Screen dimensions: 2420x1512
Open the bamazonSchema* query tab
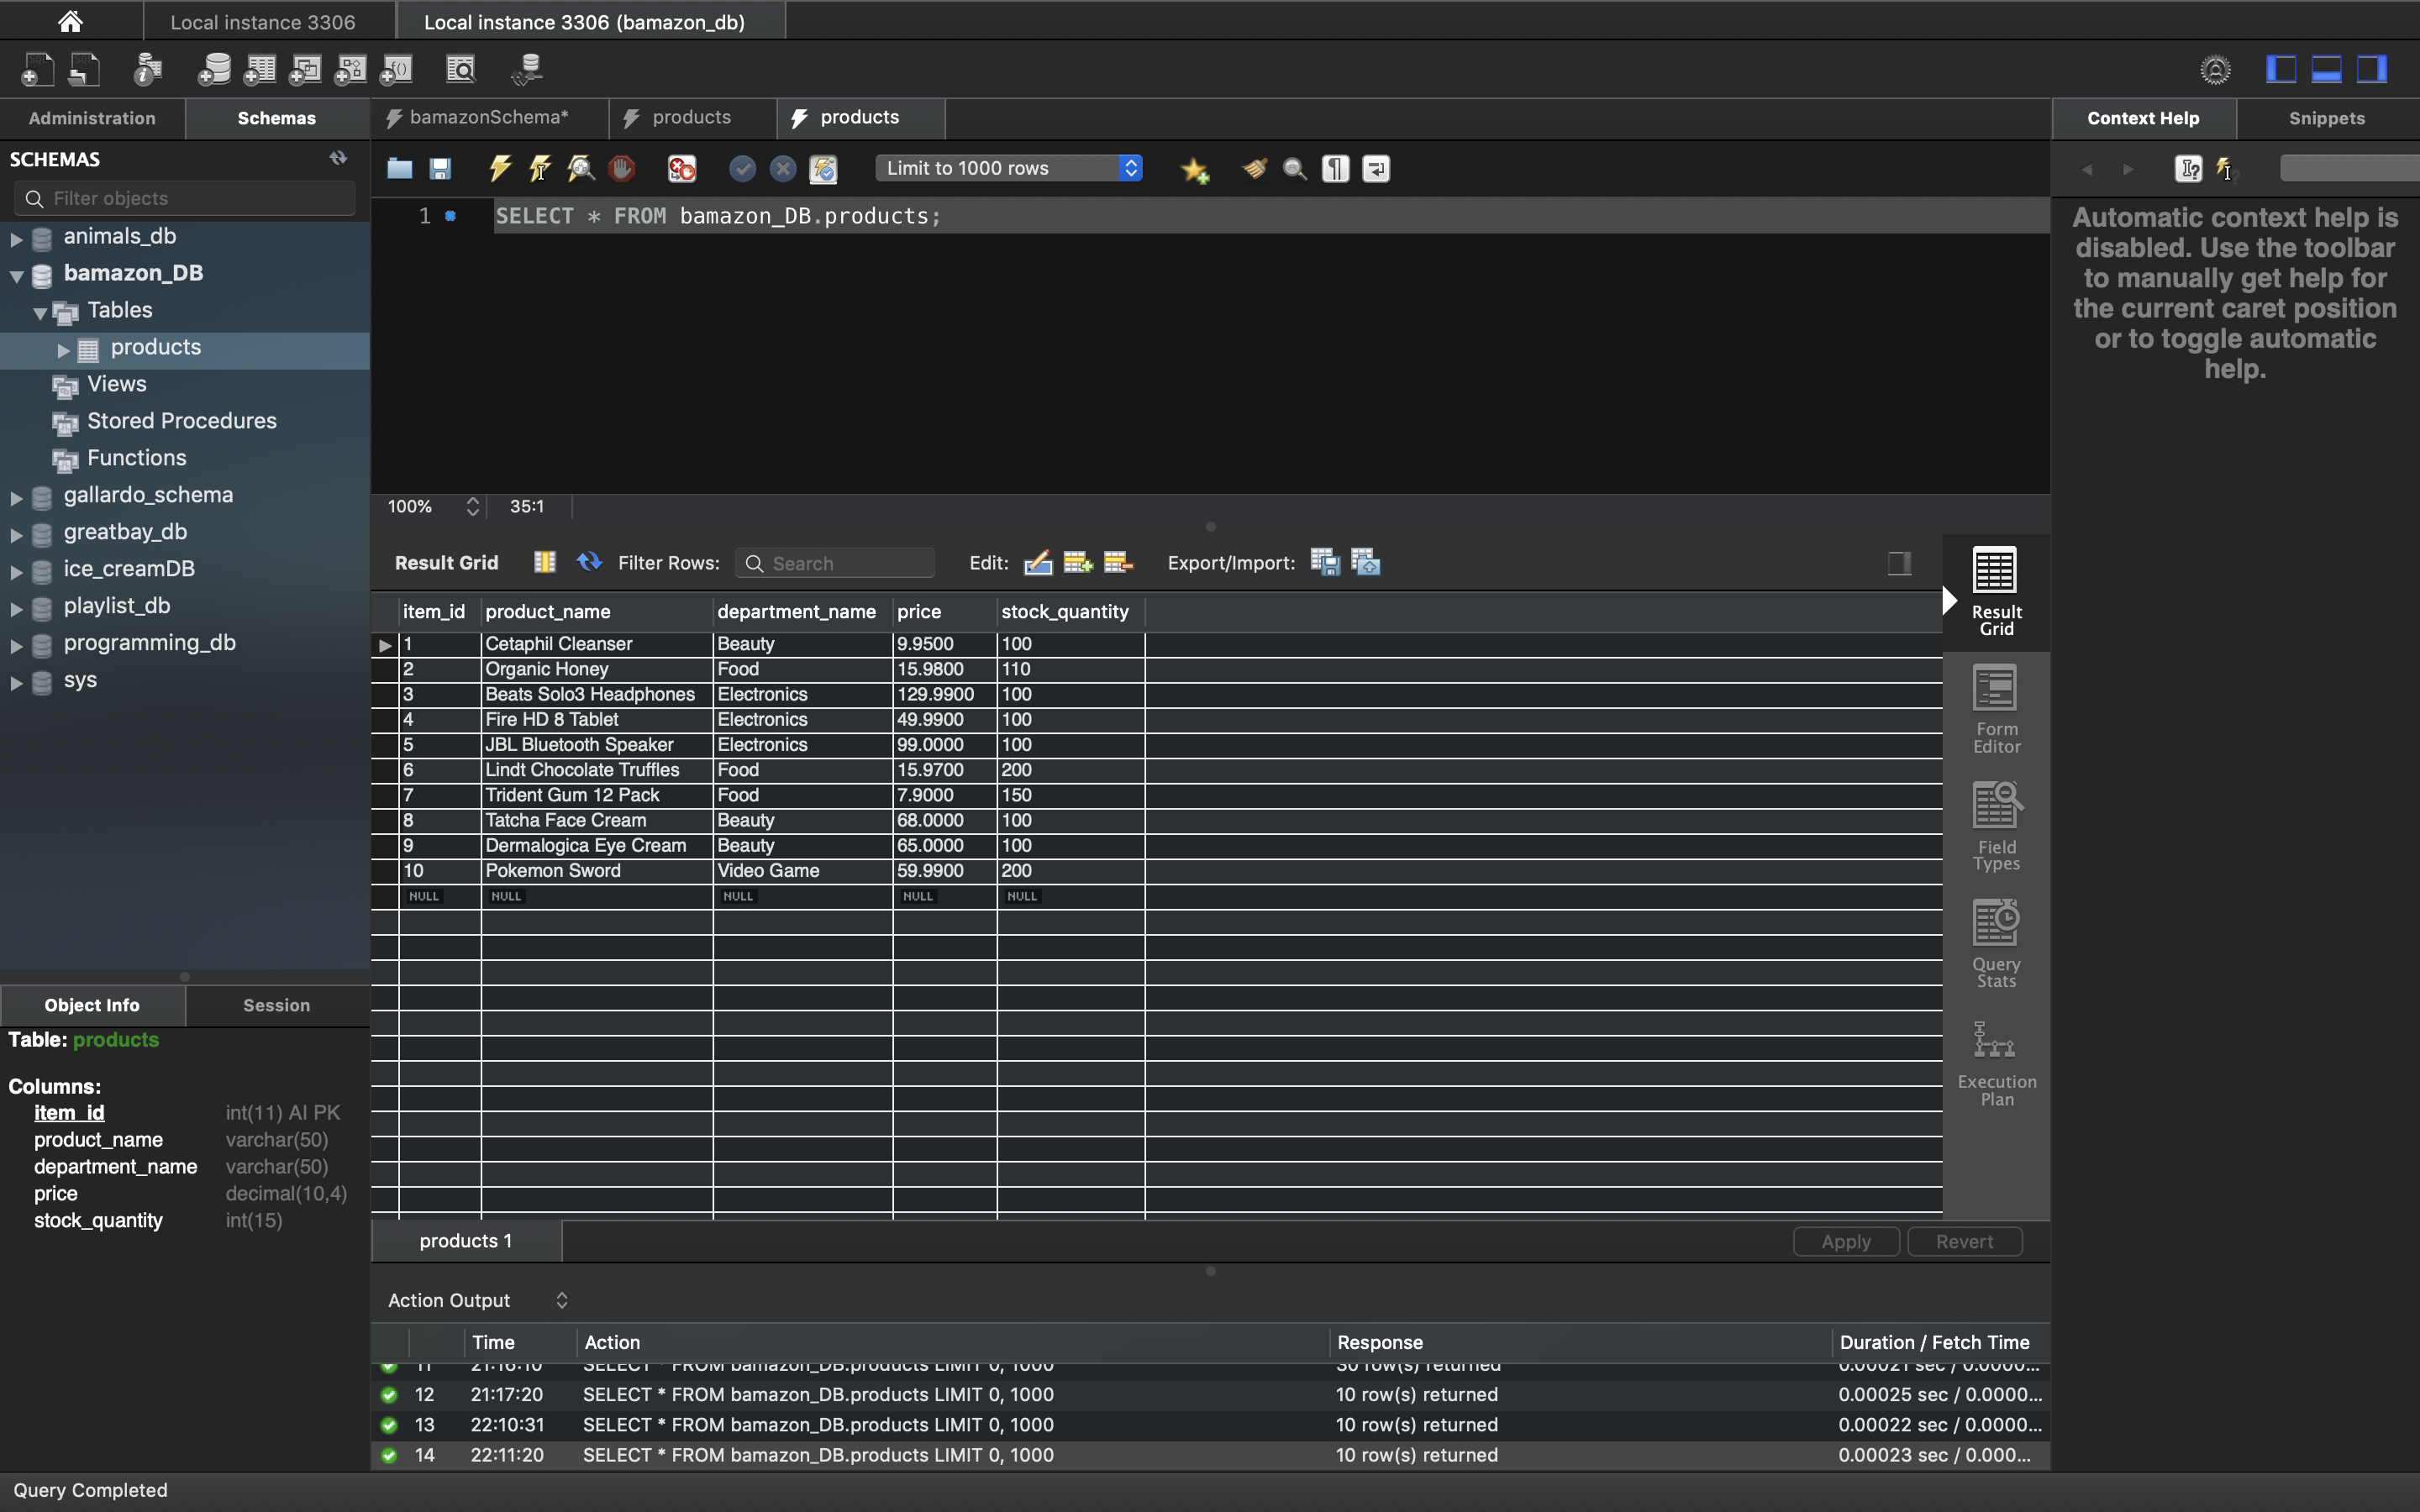[488, 118]
